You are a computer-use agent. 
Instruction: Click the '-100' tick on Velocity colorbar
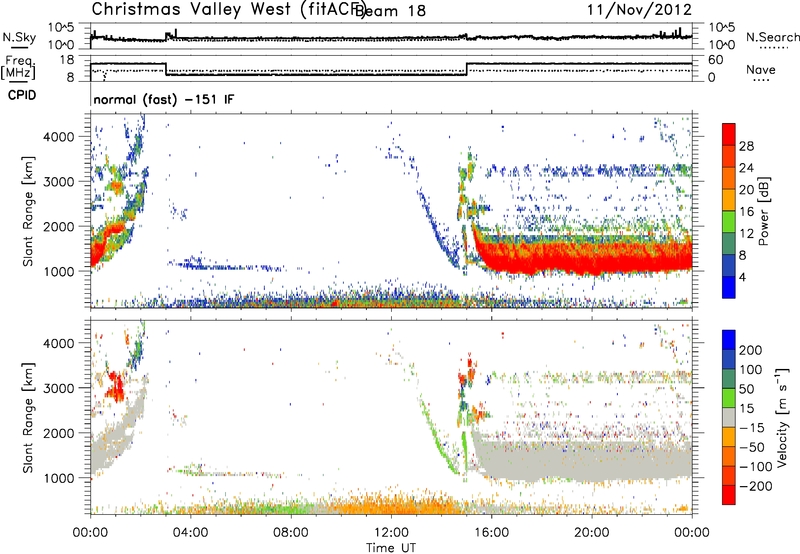click(x=756, y=466)
